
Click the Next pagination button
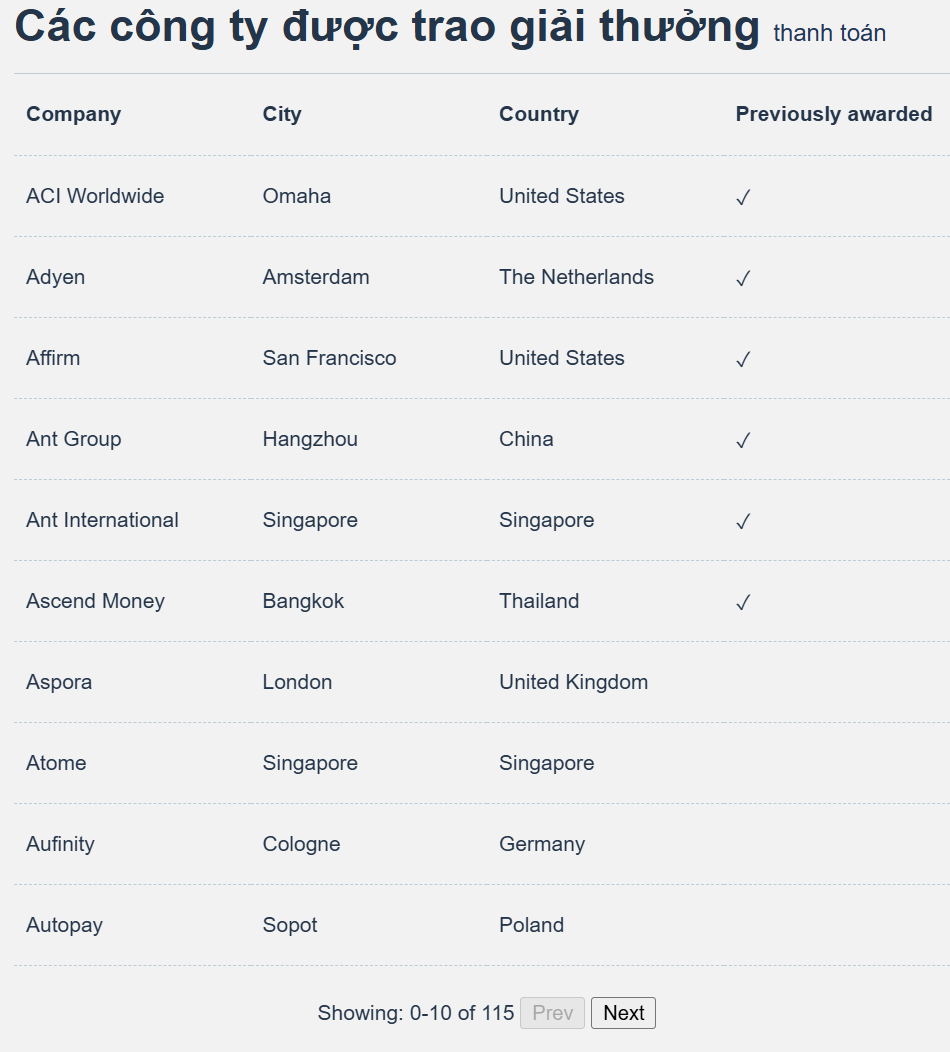[623, 1012]
